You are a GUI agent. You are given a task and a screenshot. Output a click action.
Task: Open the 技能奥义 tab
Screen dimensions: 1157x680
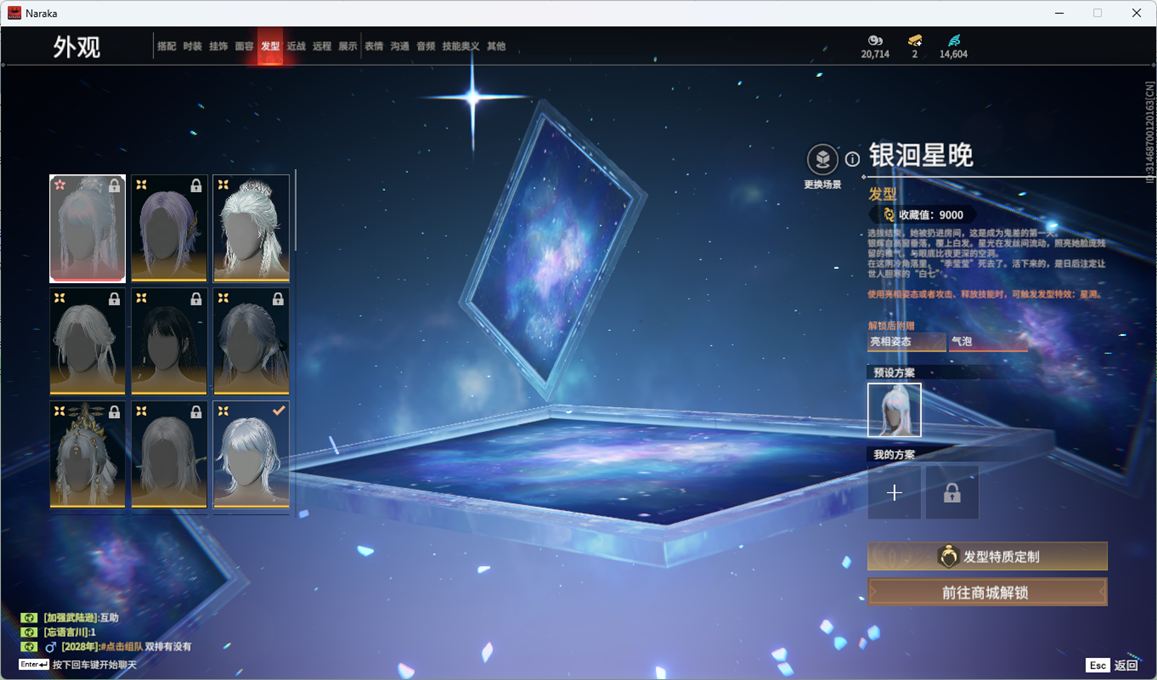tap(460, 46)
